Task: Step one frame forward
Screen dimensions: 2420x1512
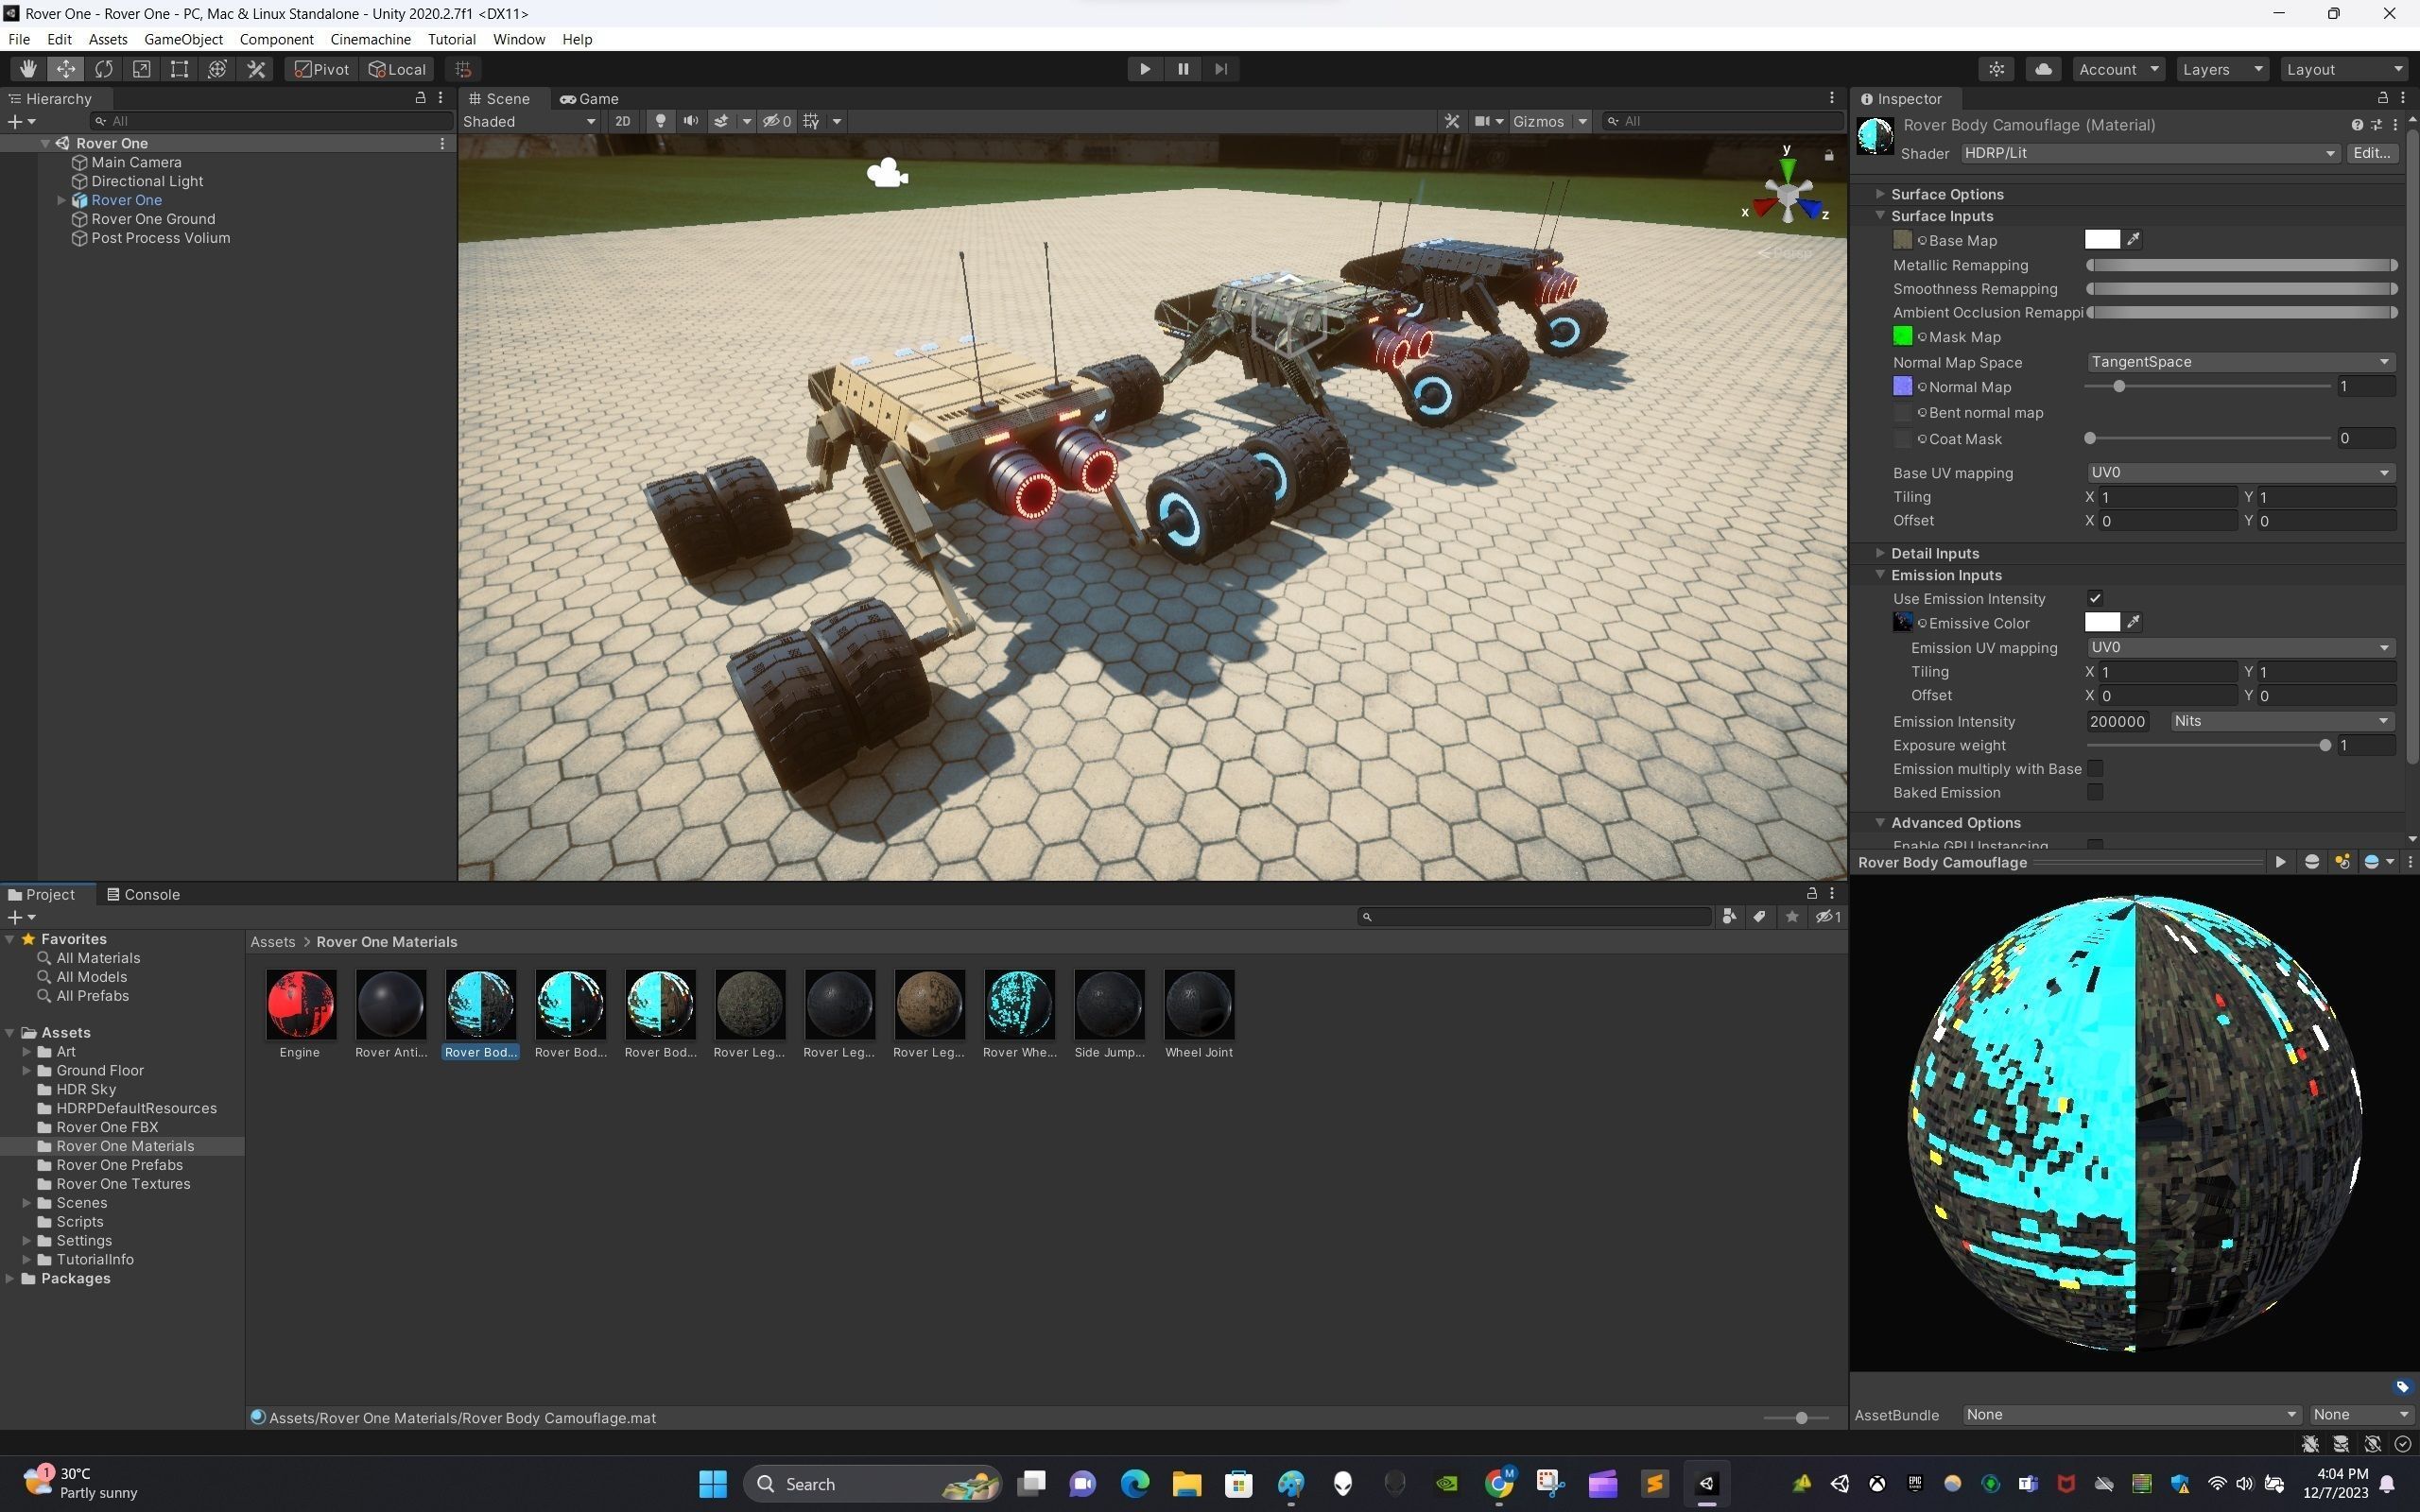Action: click(x=1221, y=69)
